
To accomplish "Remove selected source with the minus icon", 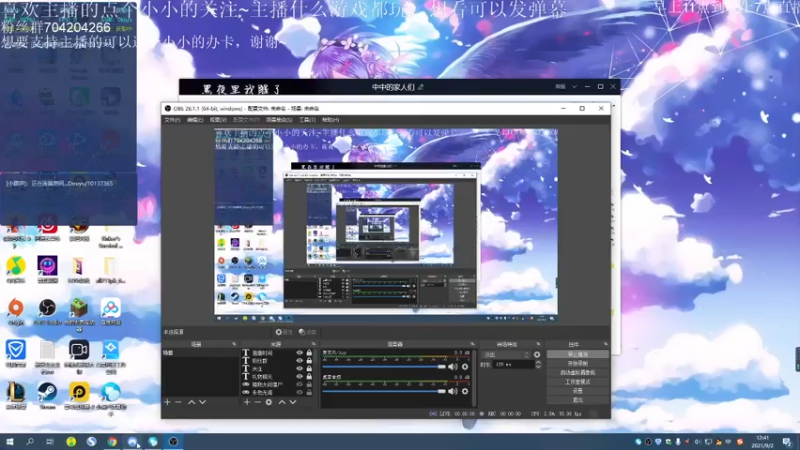I will pyautogui.click(x=258, y=402).
